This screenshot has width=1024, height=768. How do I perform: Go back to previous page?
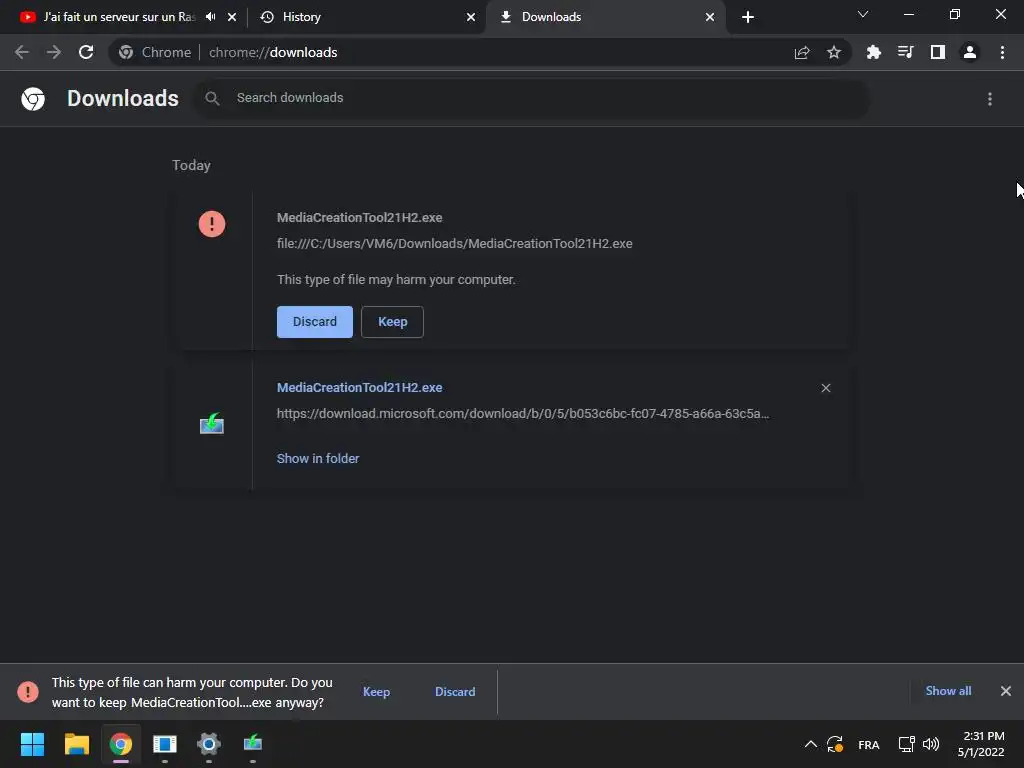[22, 52]
